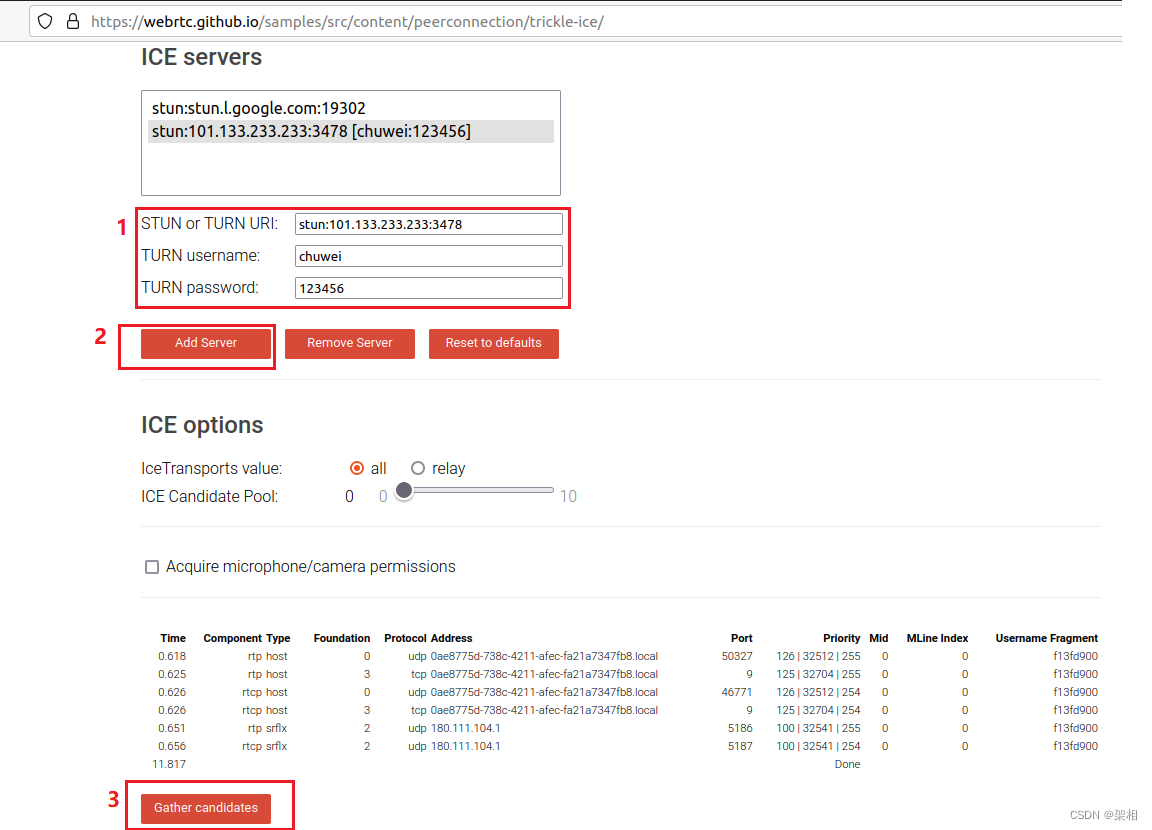Click the ICE servers heading
1152x830 pixels.
[x=201, y=57]
